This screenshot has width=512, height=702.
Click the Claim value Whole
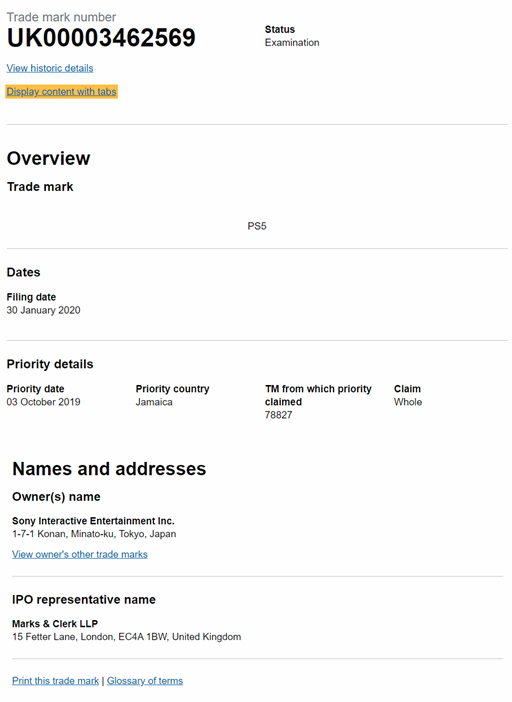pos(408,402)
